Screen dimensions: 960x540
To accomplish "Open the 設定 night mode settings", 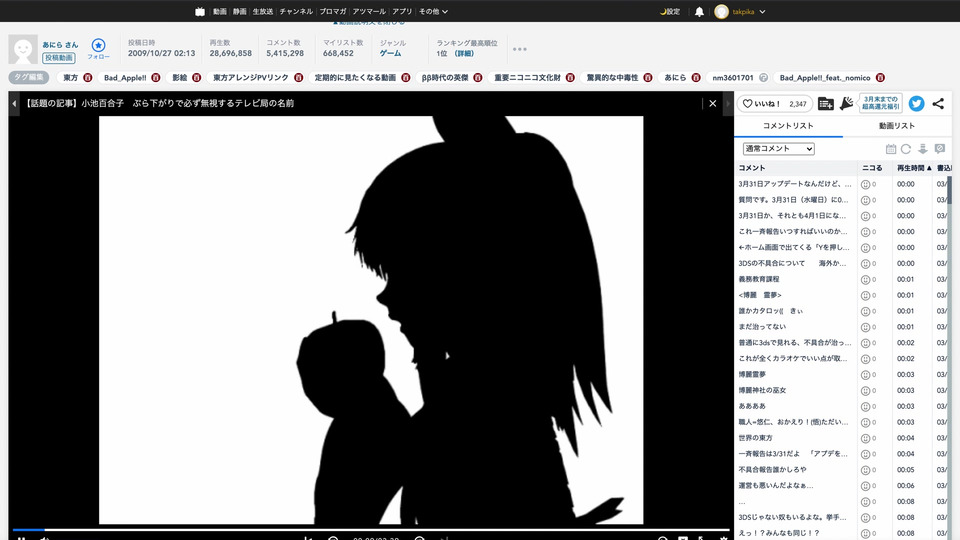I will coord(670,12).
